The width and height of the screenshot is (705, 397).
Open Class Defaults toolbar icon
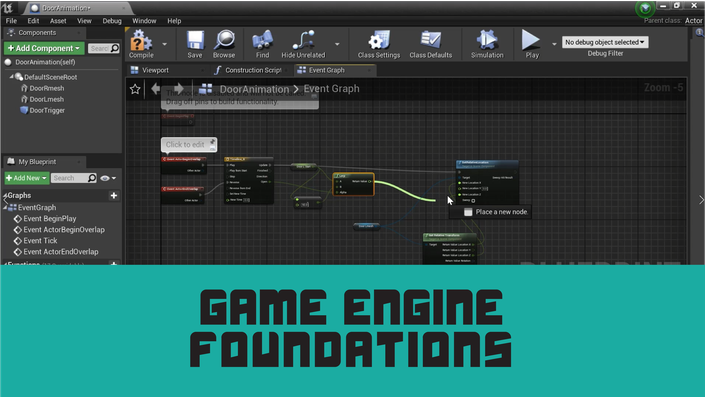pos(431,40)
